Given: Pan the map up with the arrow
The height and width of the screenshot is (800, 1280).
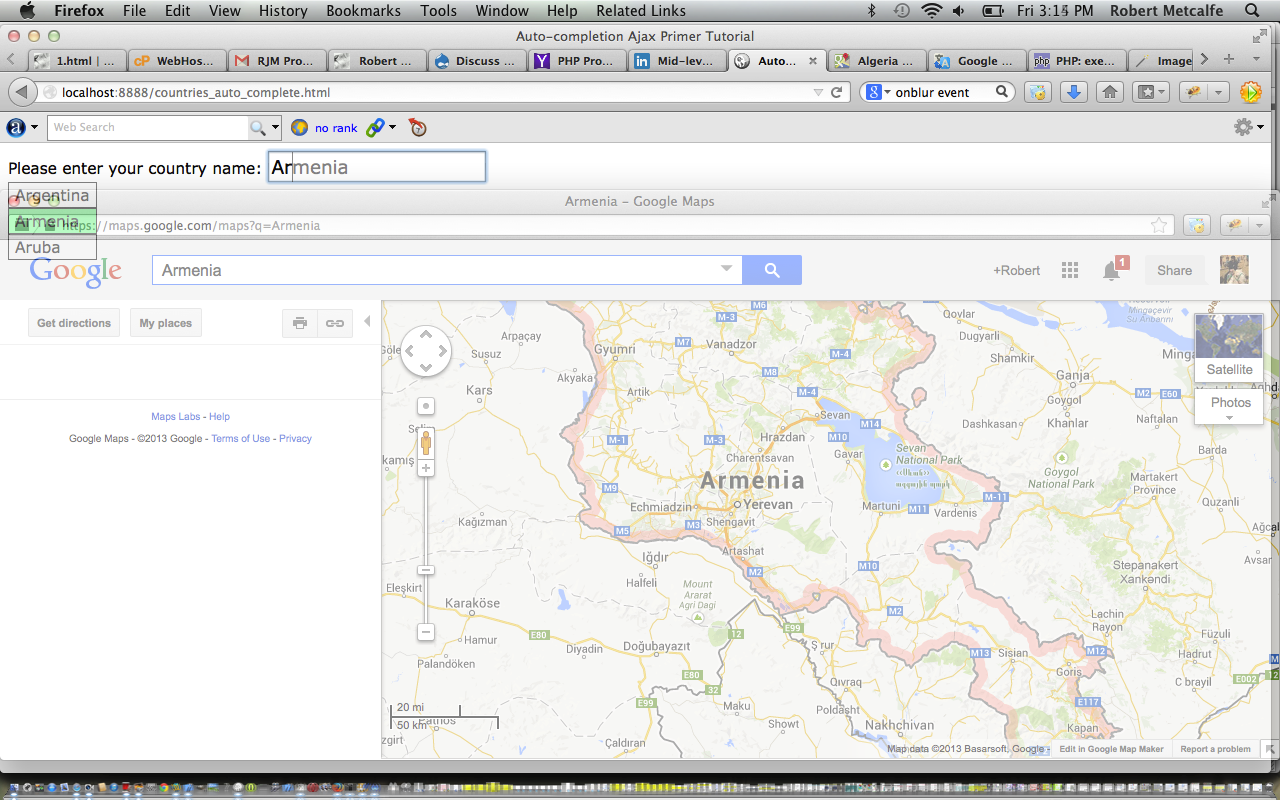Looking at the screenshot, I should 426,335.
